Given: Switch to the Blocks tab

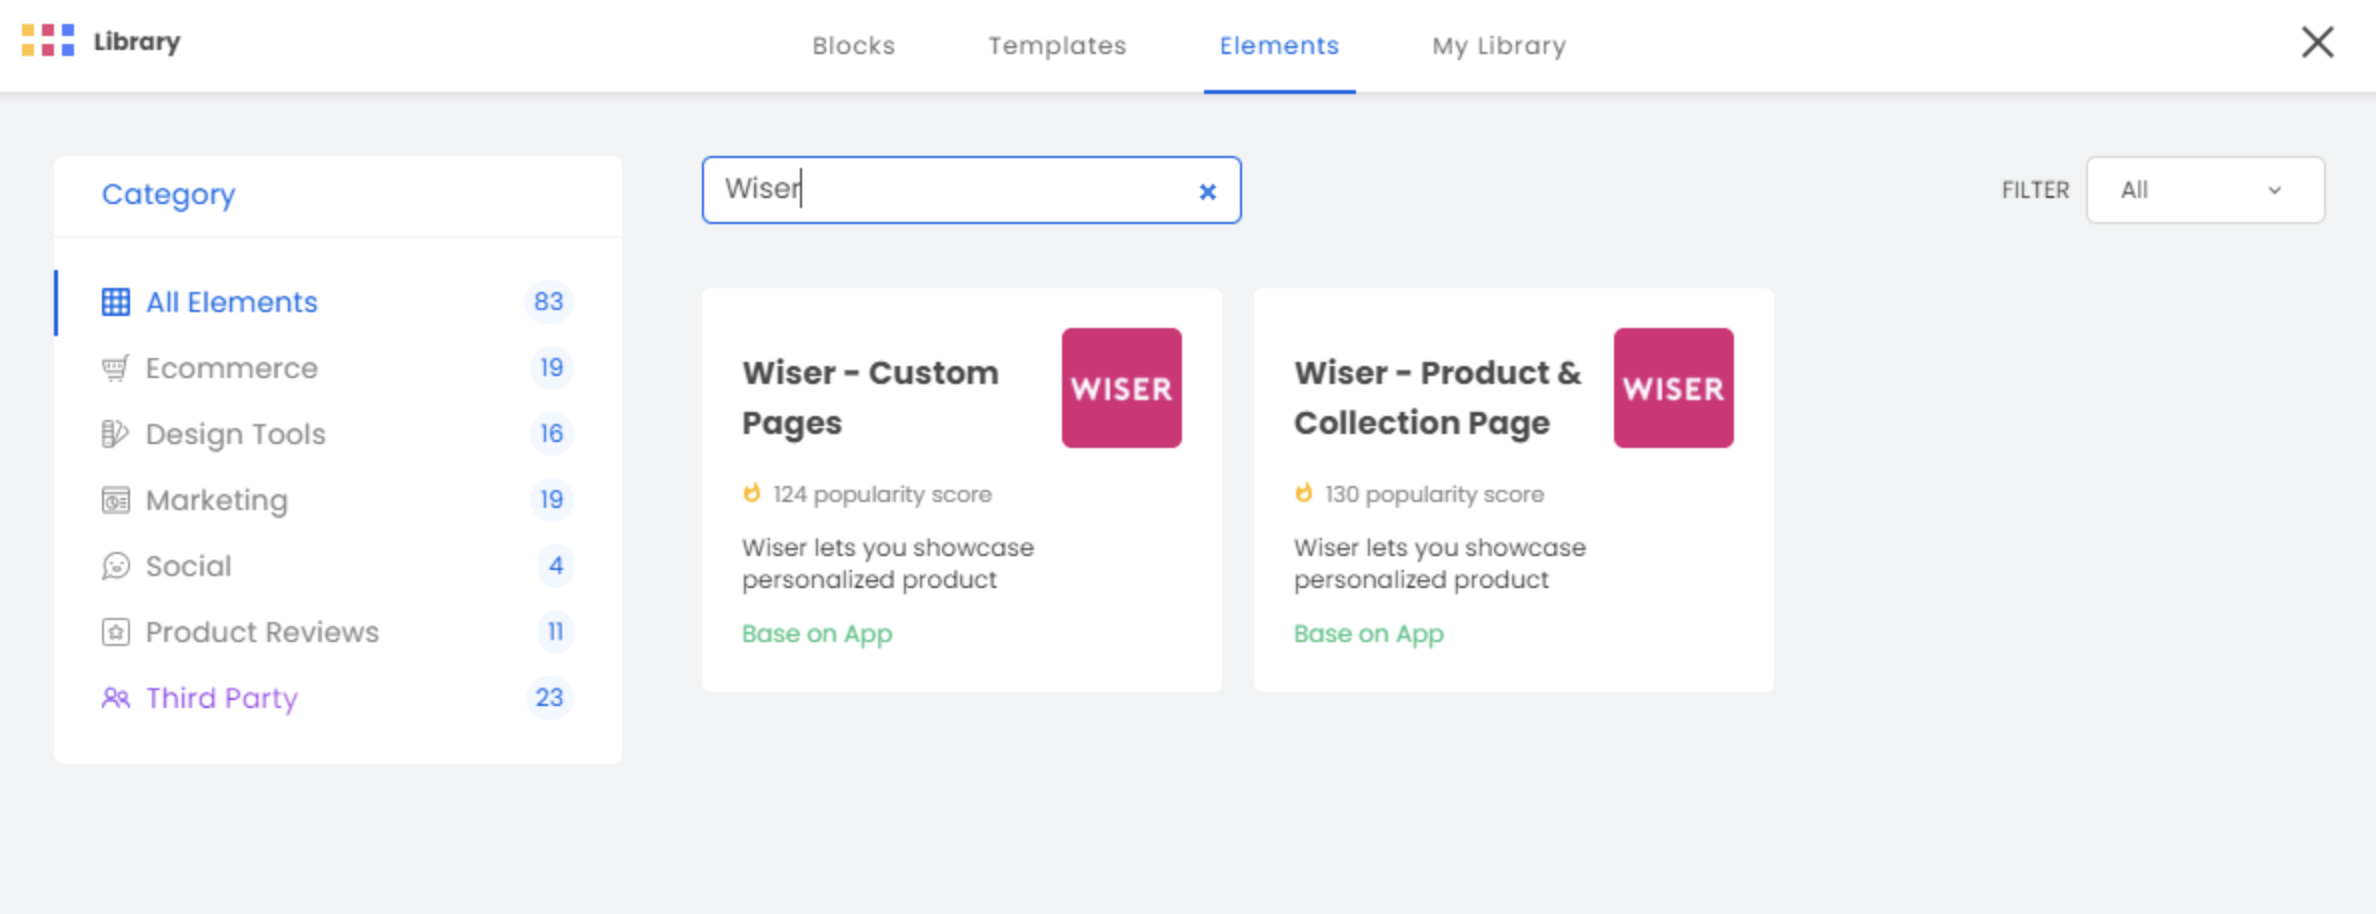Looking at the screenshot, I should click(x=853, y=46).
